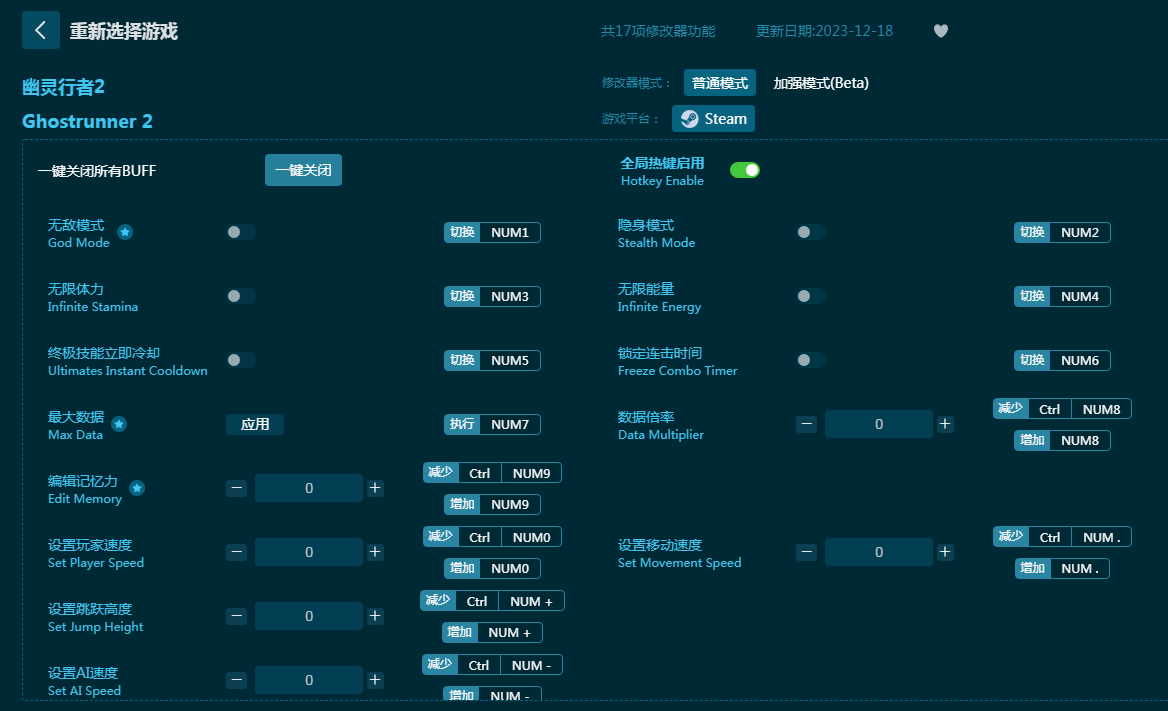Image resolution: width=1168 pixels, height=711 pixels.
Task: Increase Edit Memory with plus button
Action: point(375,488)
